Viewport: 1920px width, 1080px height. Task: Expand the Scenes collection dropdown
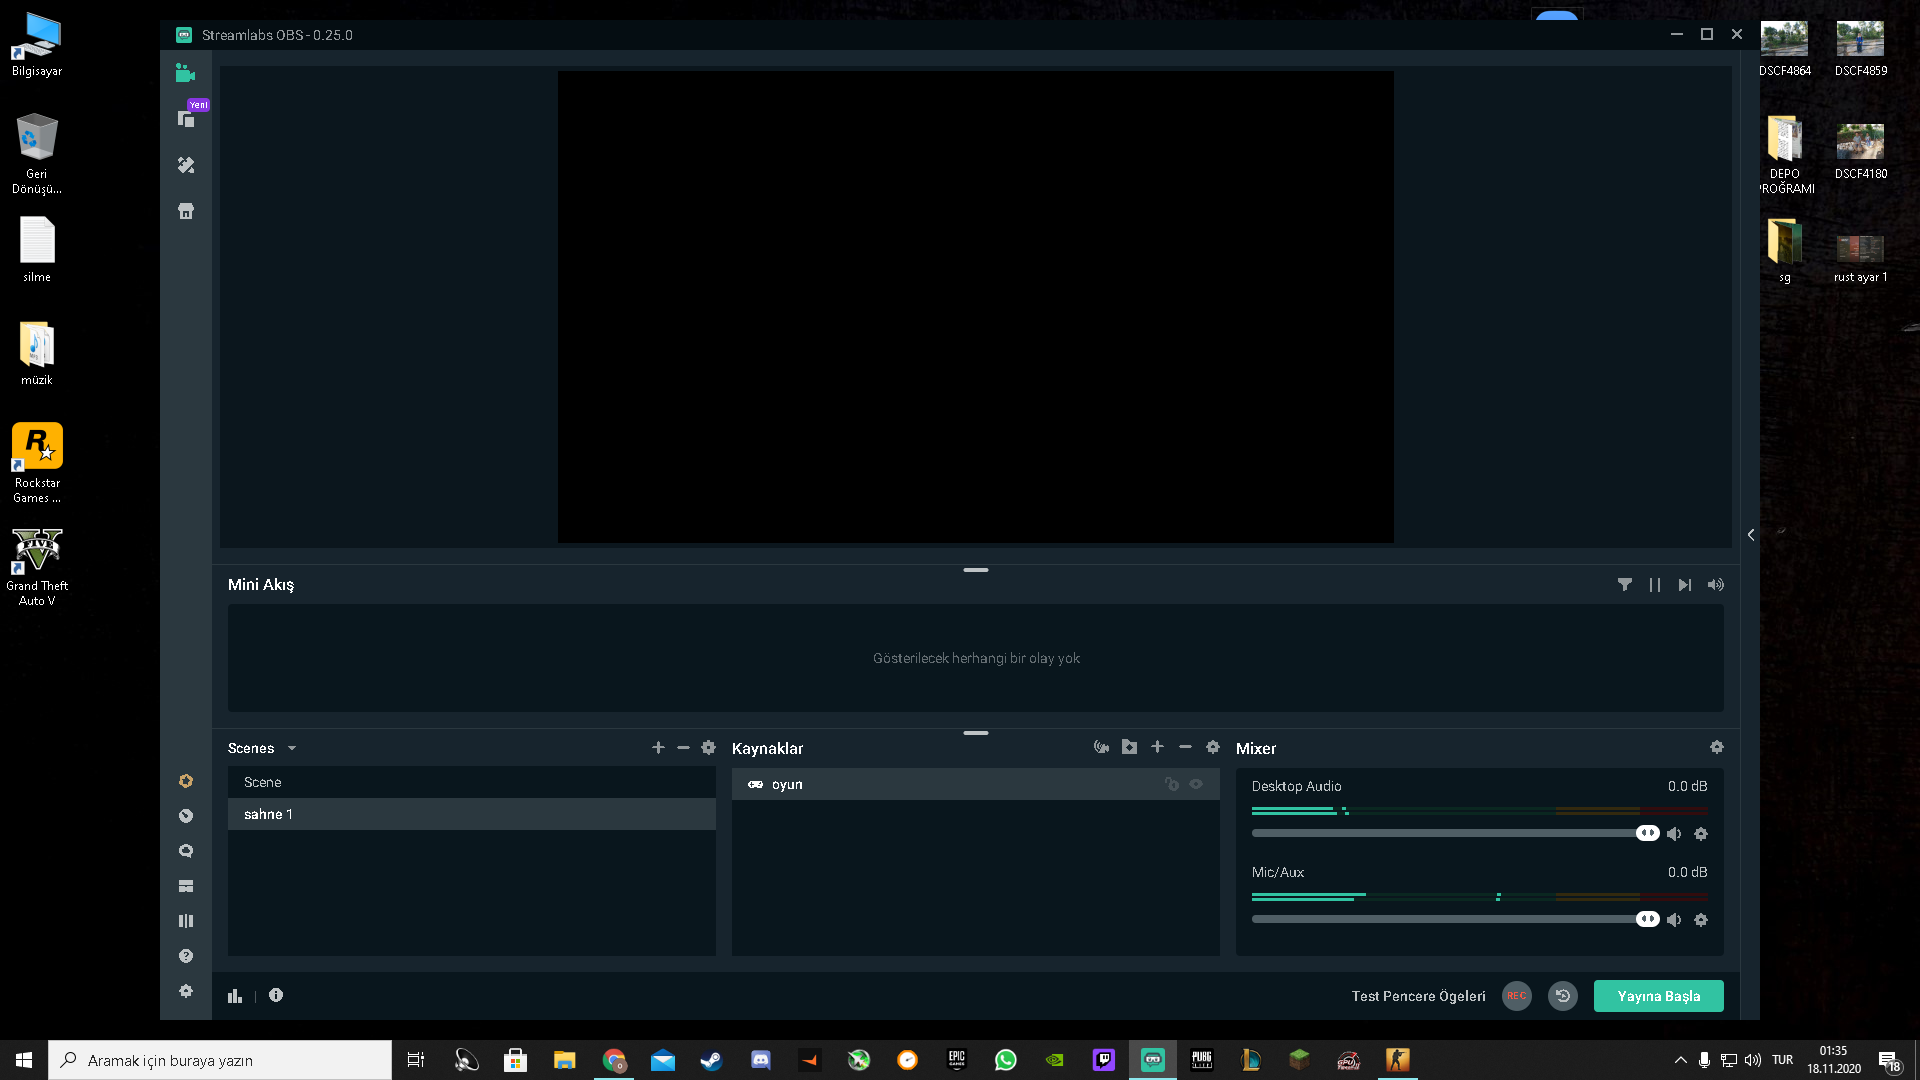coord(292,748)
